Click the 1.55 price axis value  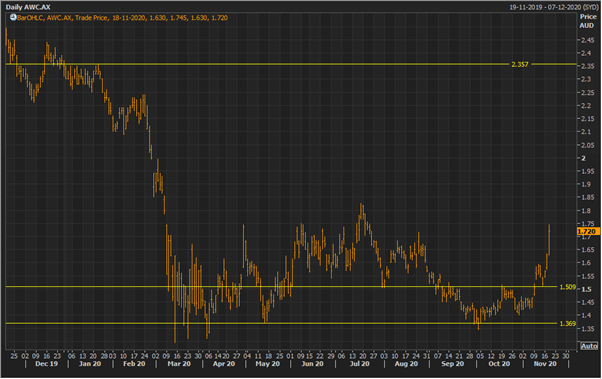[588, 276]
